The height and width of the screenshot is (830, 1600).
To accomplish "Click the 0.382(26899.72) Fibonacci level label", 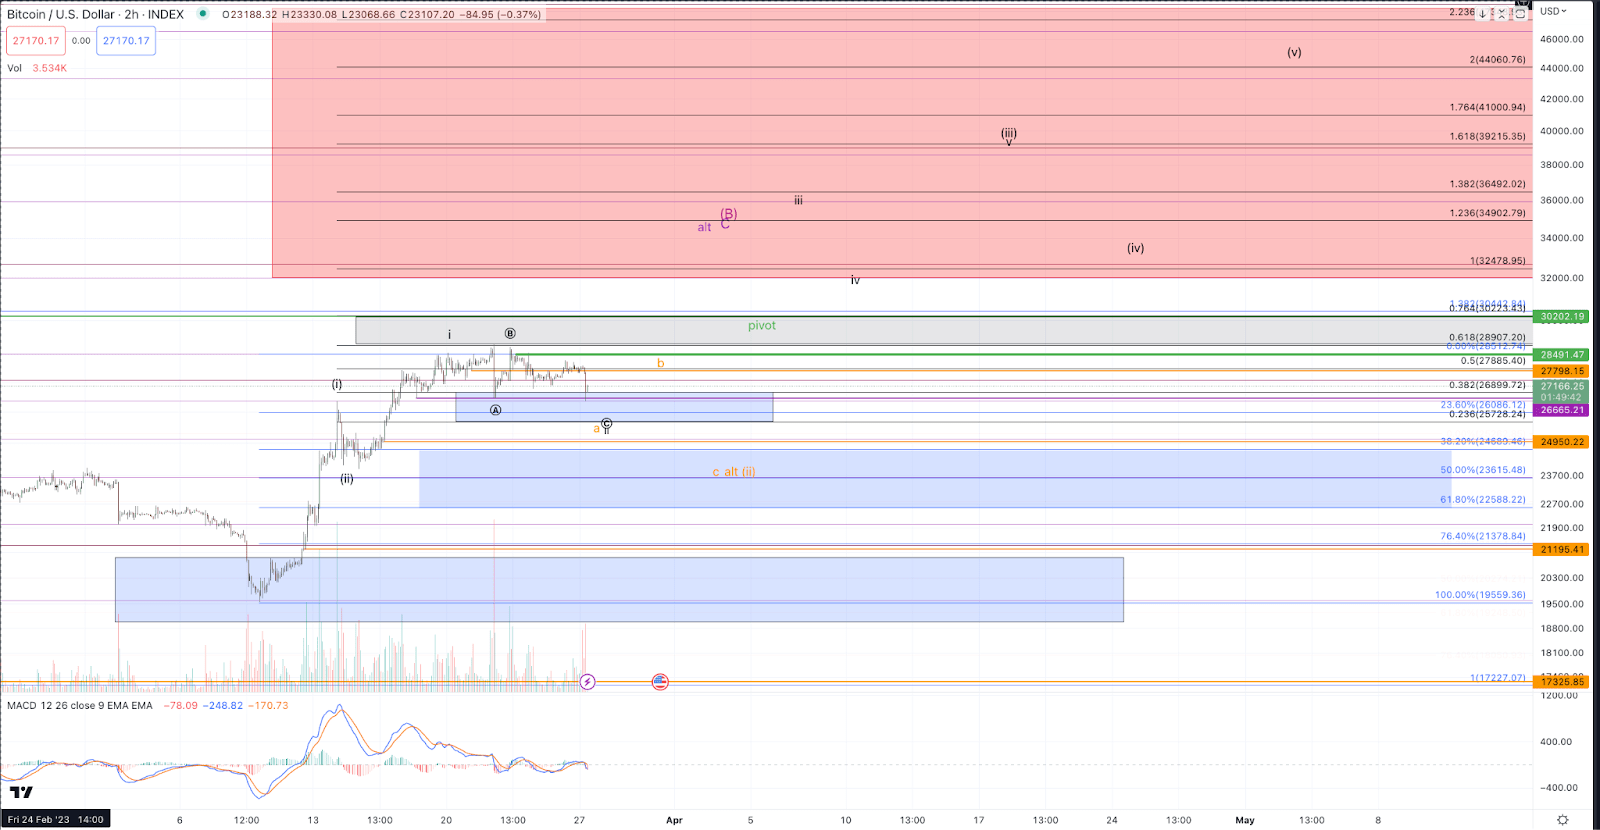I will 1488,385.
